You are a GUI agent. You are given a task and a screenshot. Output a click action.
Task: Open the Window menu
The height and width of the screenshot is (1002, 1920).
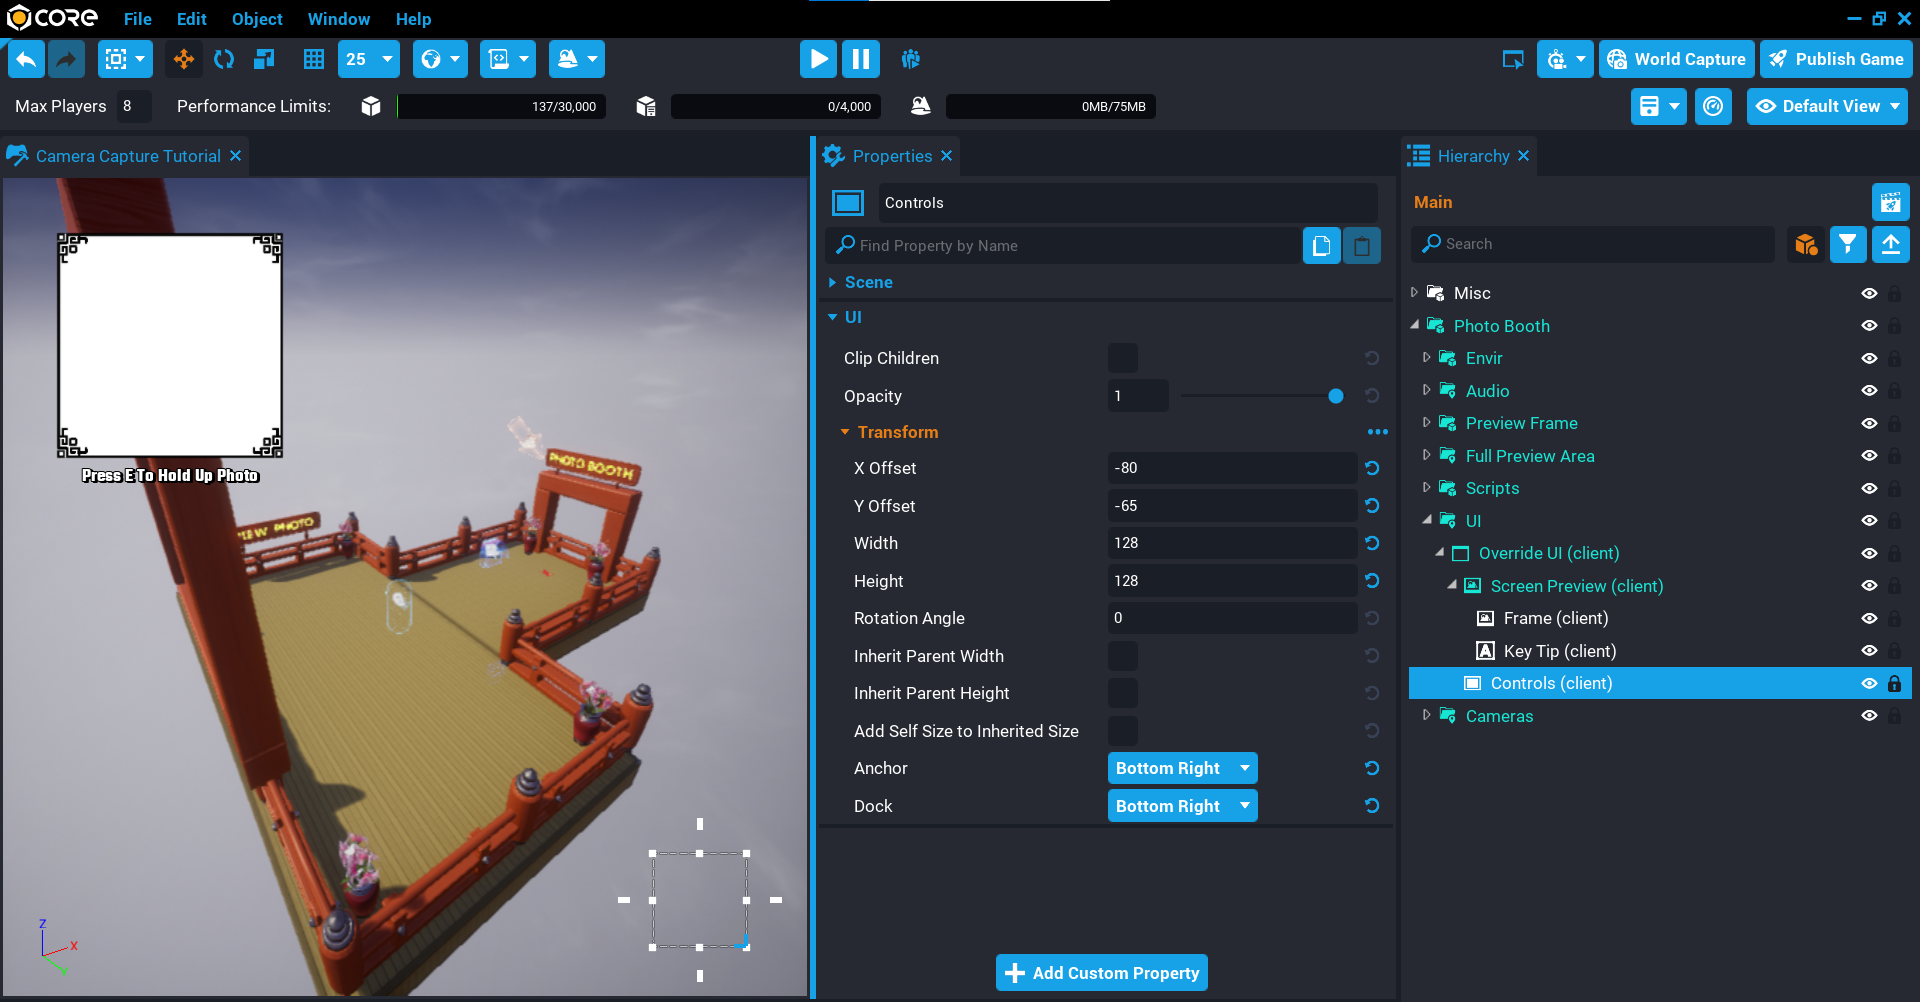click(338, 19)
